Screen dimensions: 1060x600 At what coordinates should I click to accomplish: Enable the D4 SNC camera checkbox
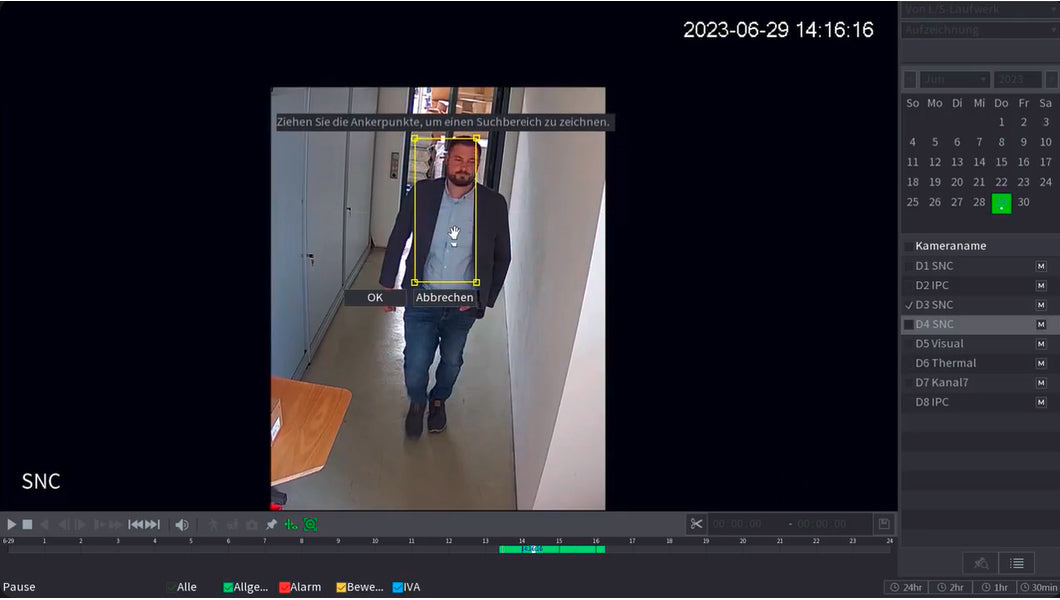909,325
